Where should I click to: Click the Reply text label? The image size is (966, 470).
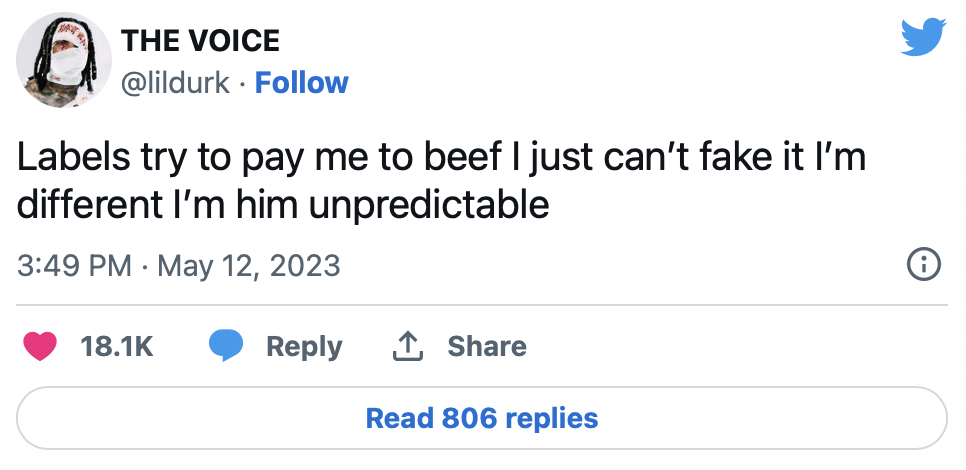coord(303,346)
